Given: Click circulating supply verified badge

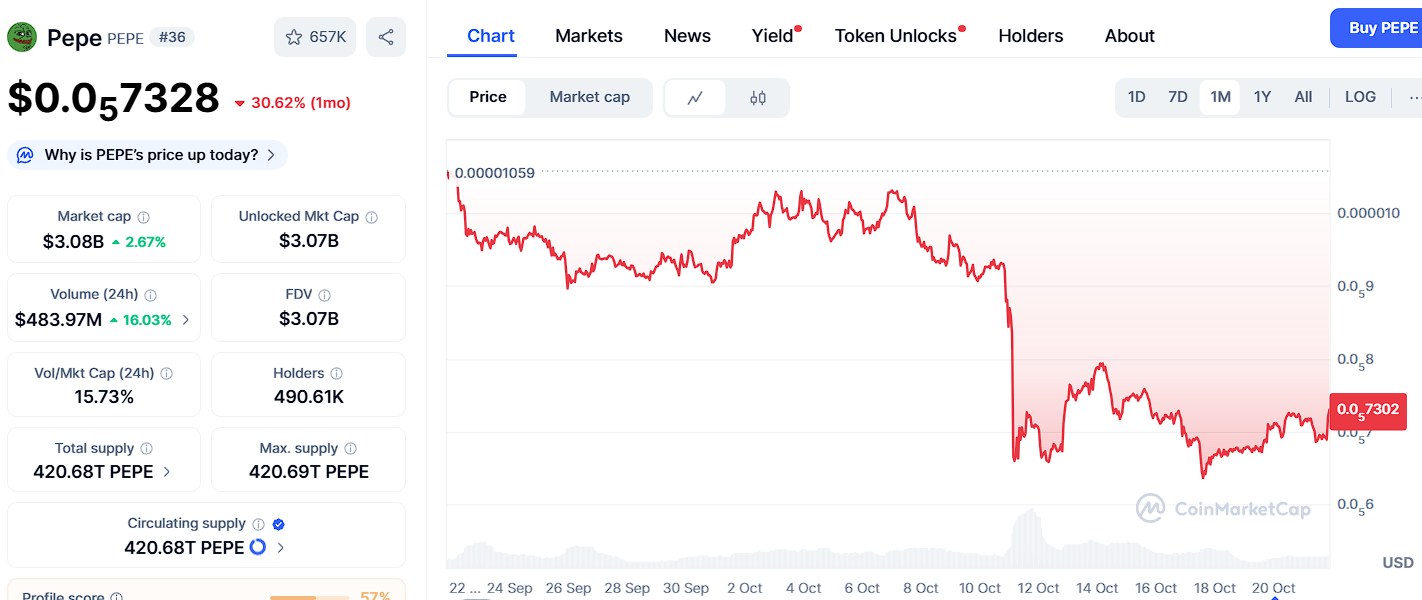Looking at the screenshot, I should (279, 524).
